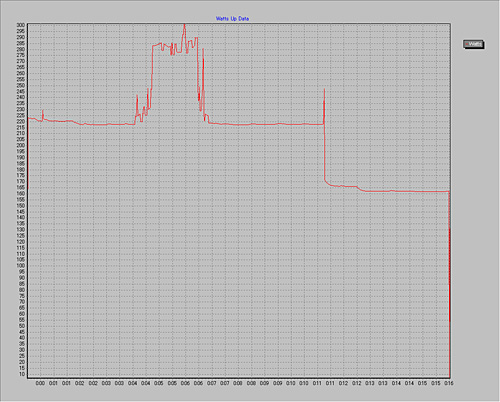Click the 250 label on the y-axis

21,85
